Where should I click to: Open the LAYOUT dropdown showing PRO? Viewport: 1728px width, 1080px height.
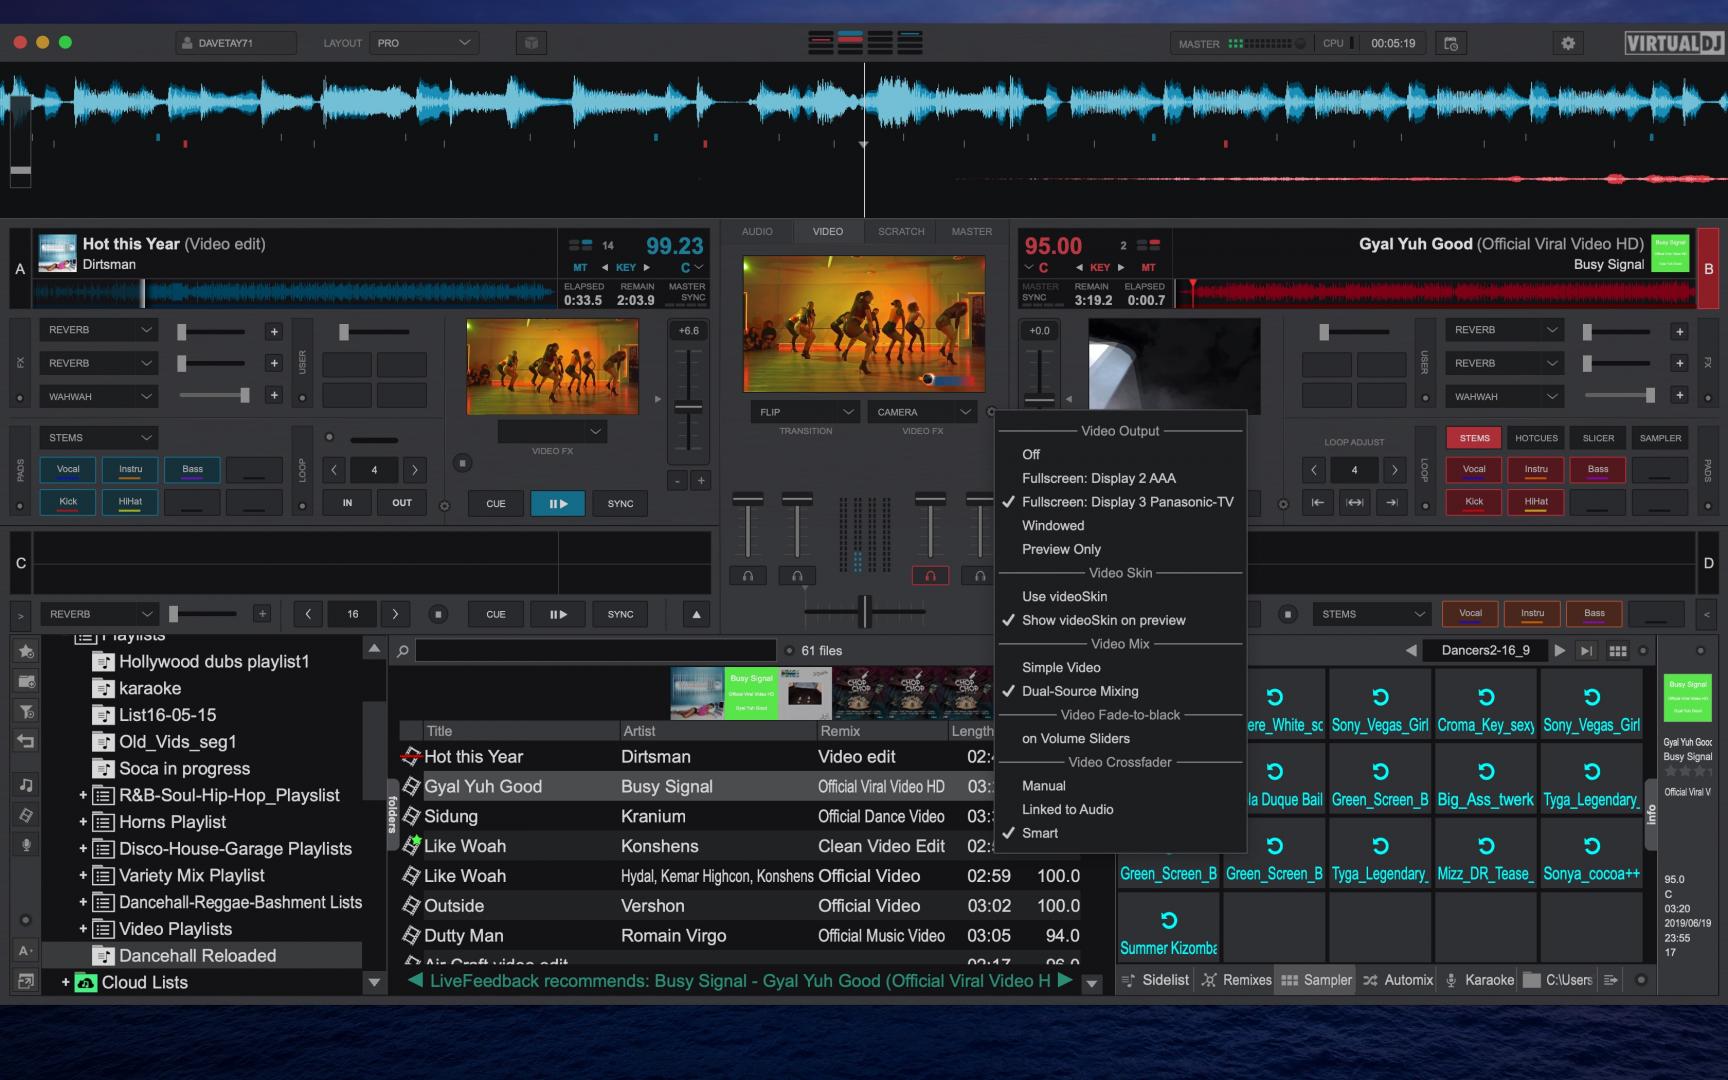[x=424, y=42]
